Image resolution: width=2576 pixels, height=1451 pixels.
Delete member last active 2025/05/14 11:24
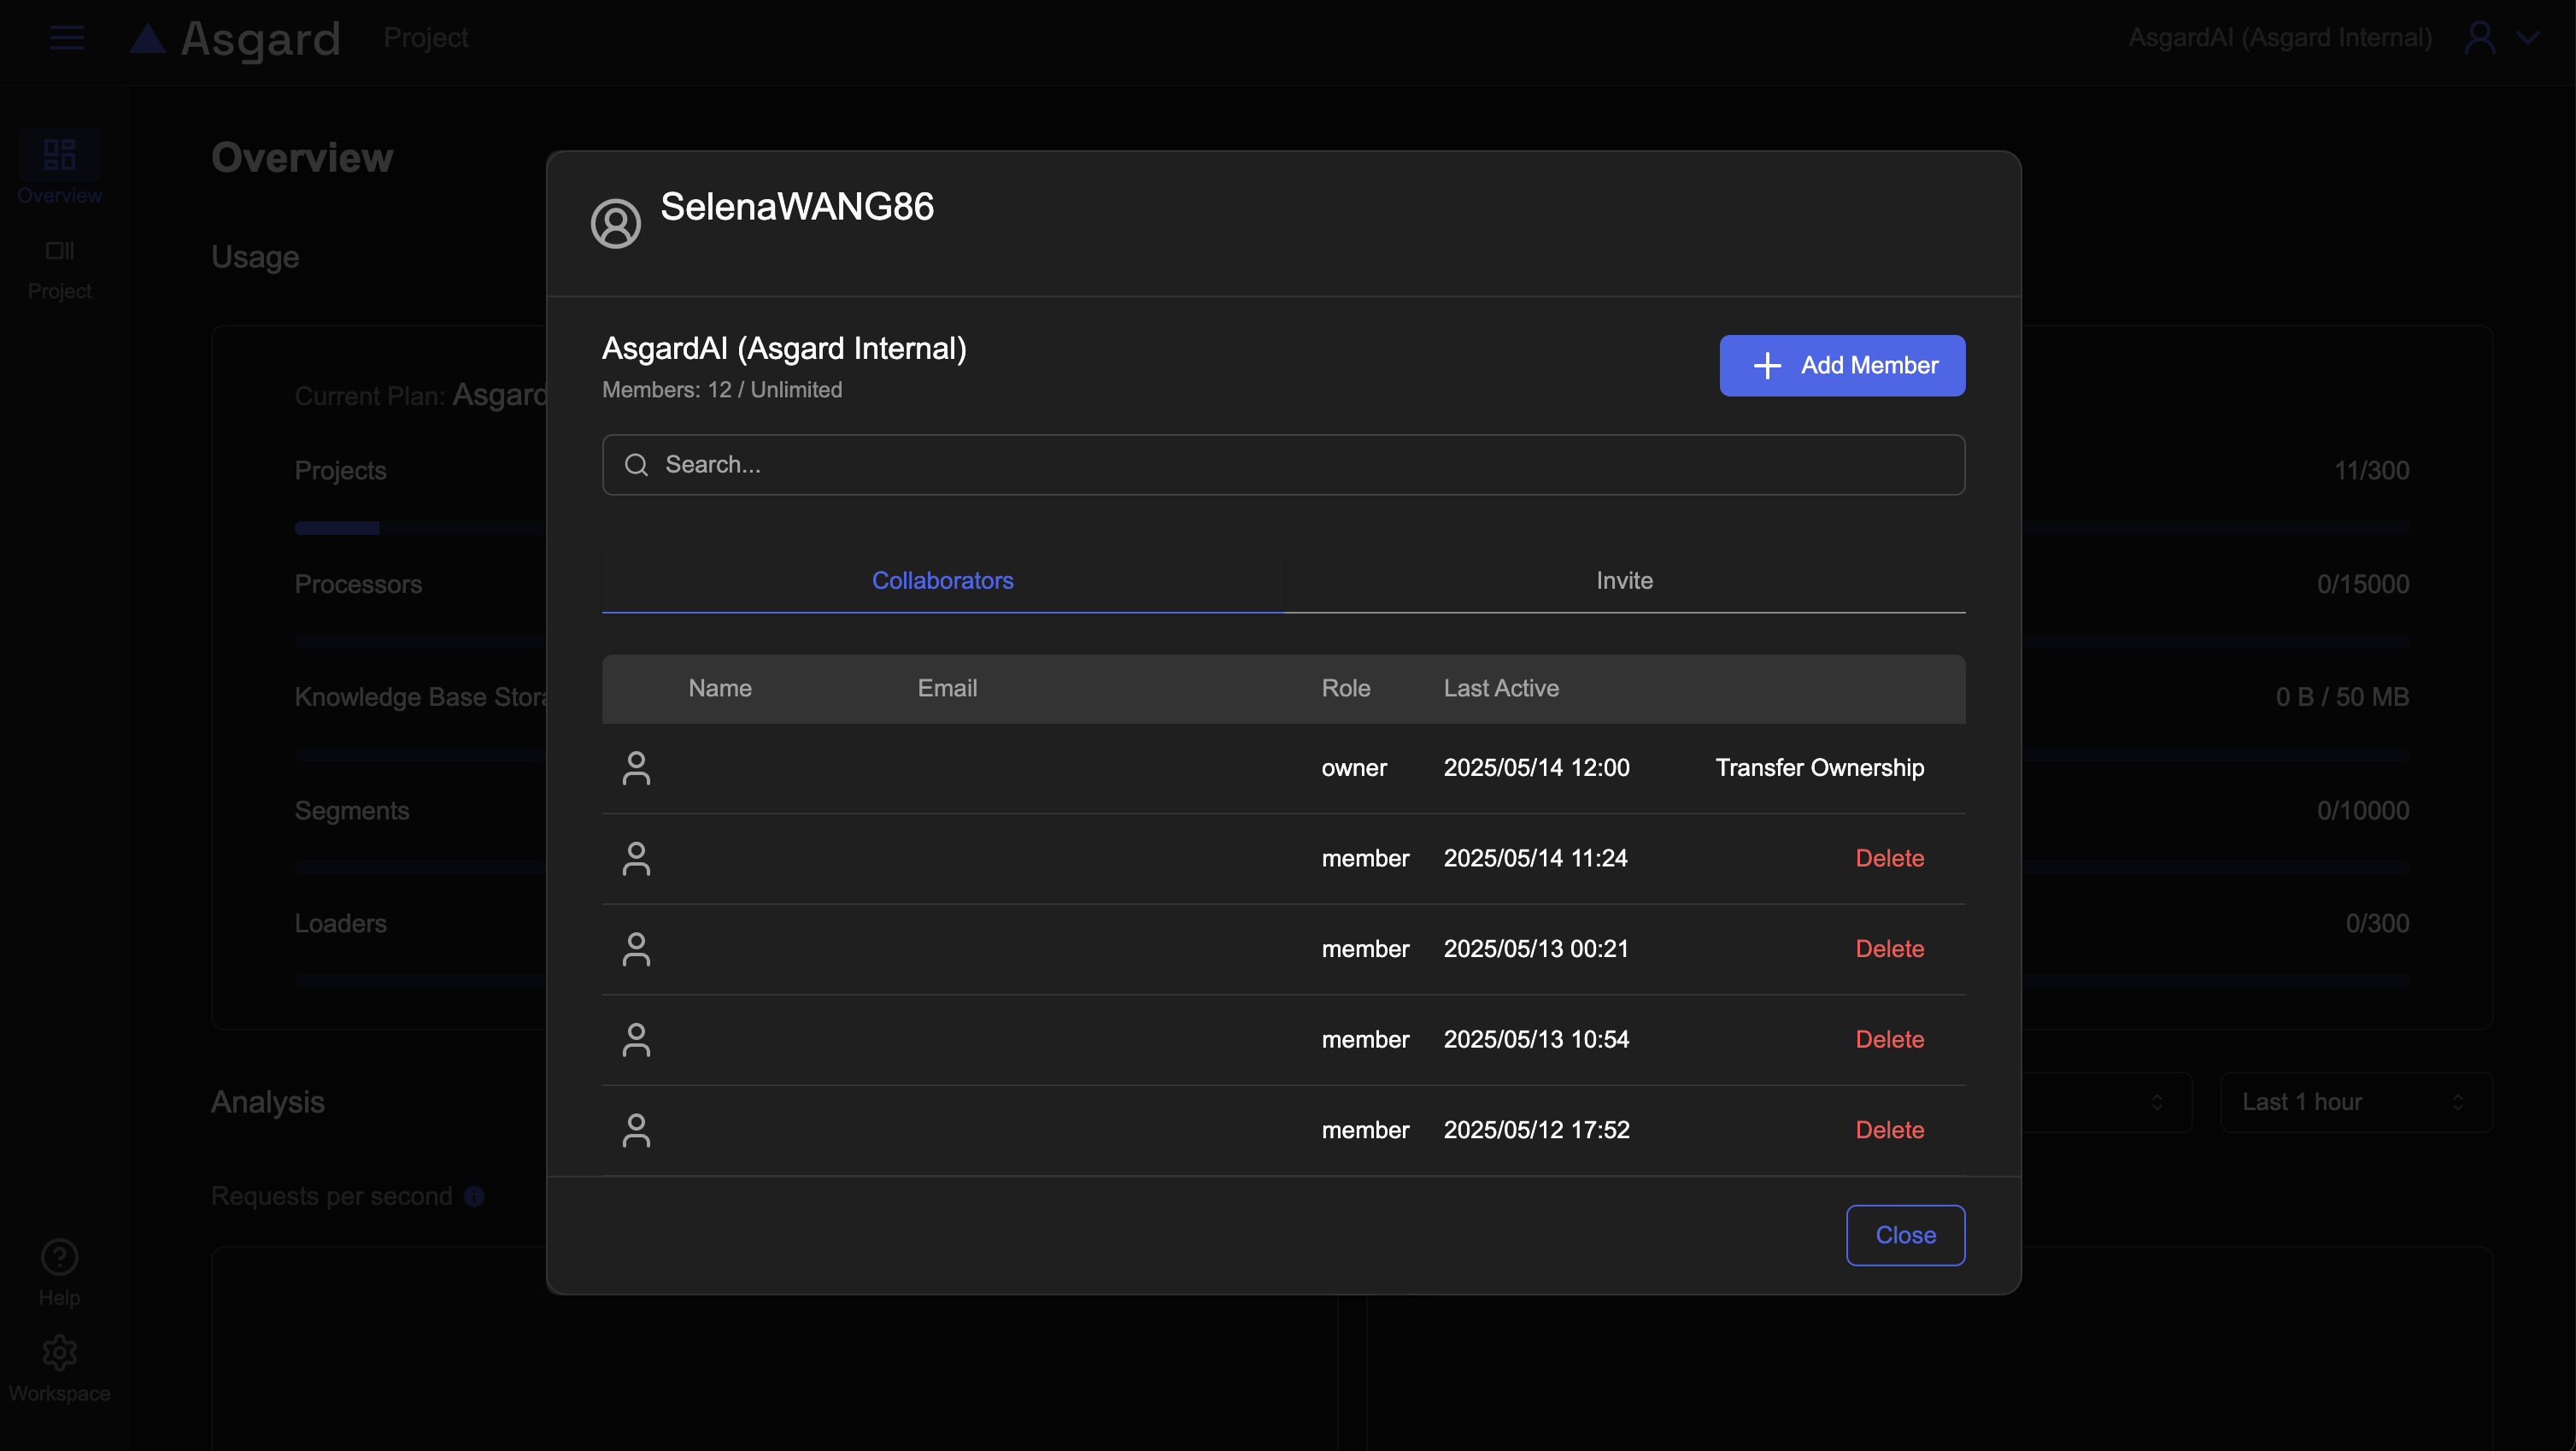point(1889,858)
